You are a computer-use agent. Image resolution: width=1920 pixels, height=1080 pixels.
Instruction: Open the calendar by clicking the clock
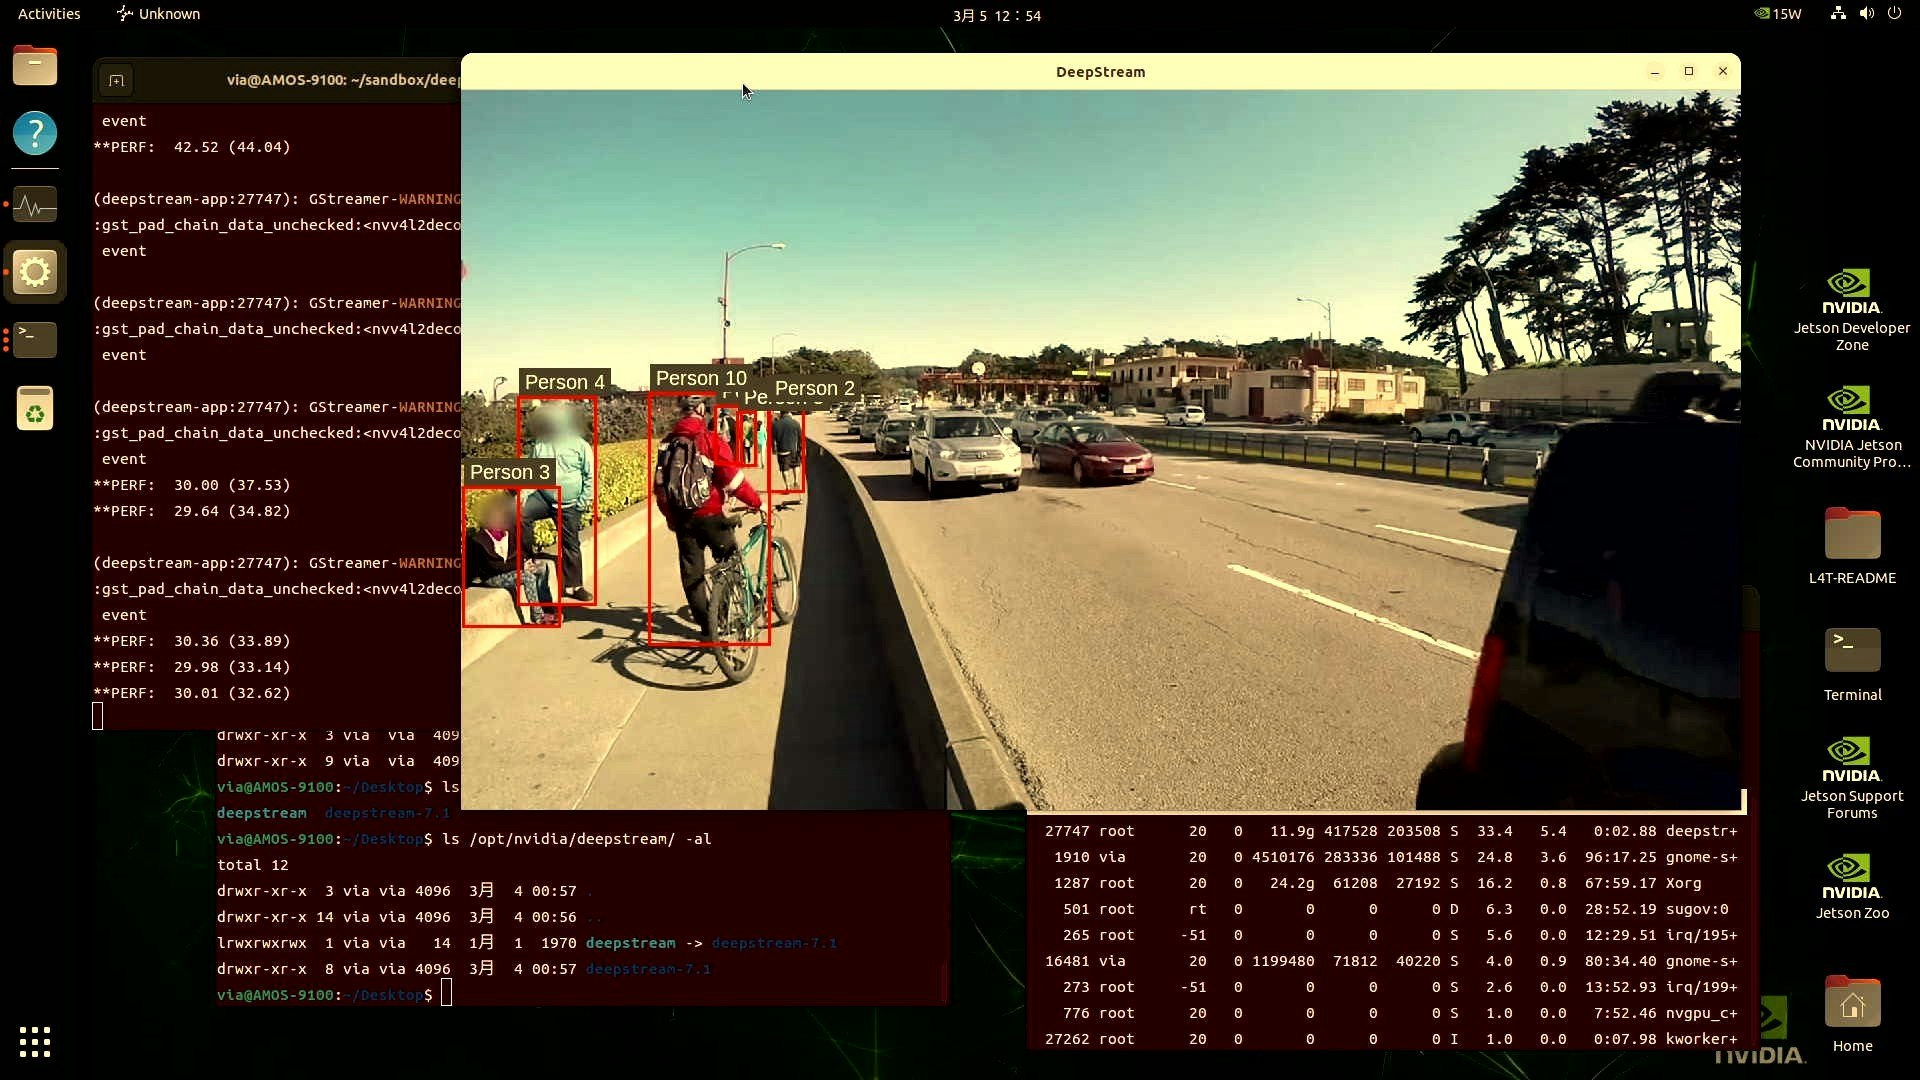[x=997, y=15]
